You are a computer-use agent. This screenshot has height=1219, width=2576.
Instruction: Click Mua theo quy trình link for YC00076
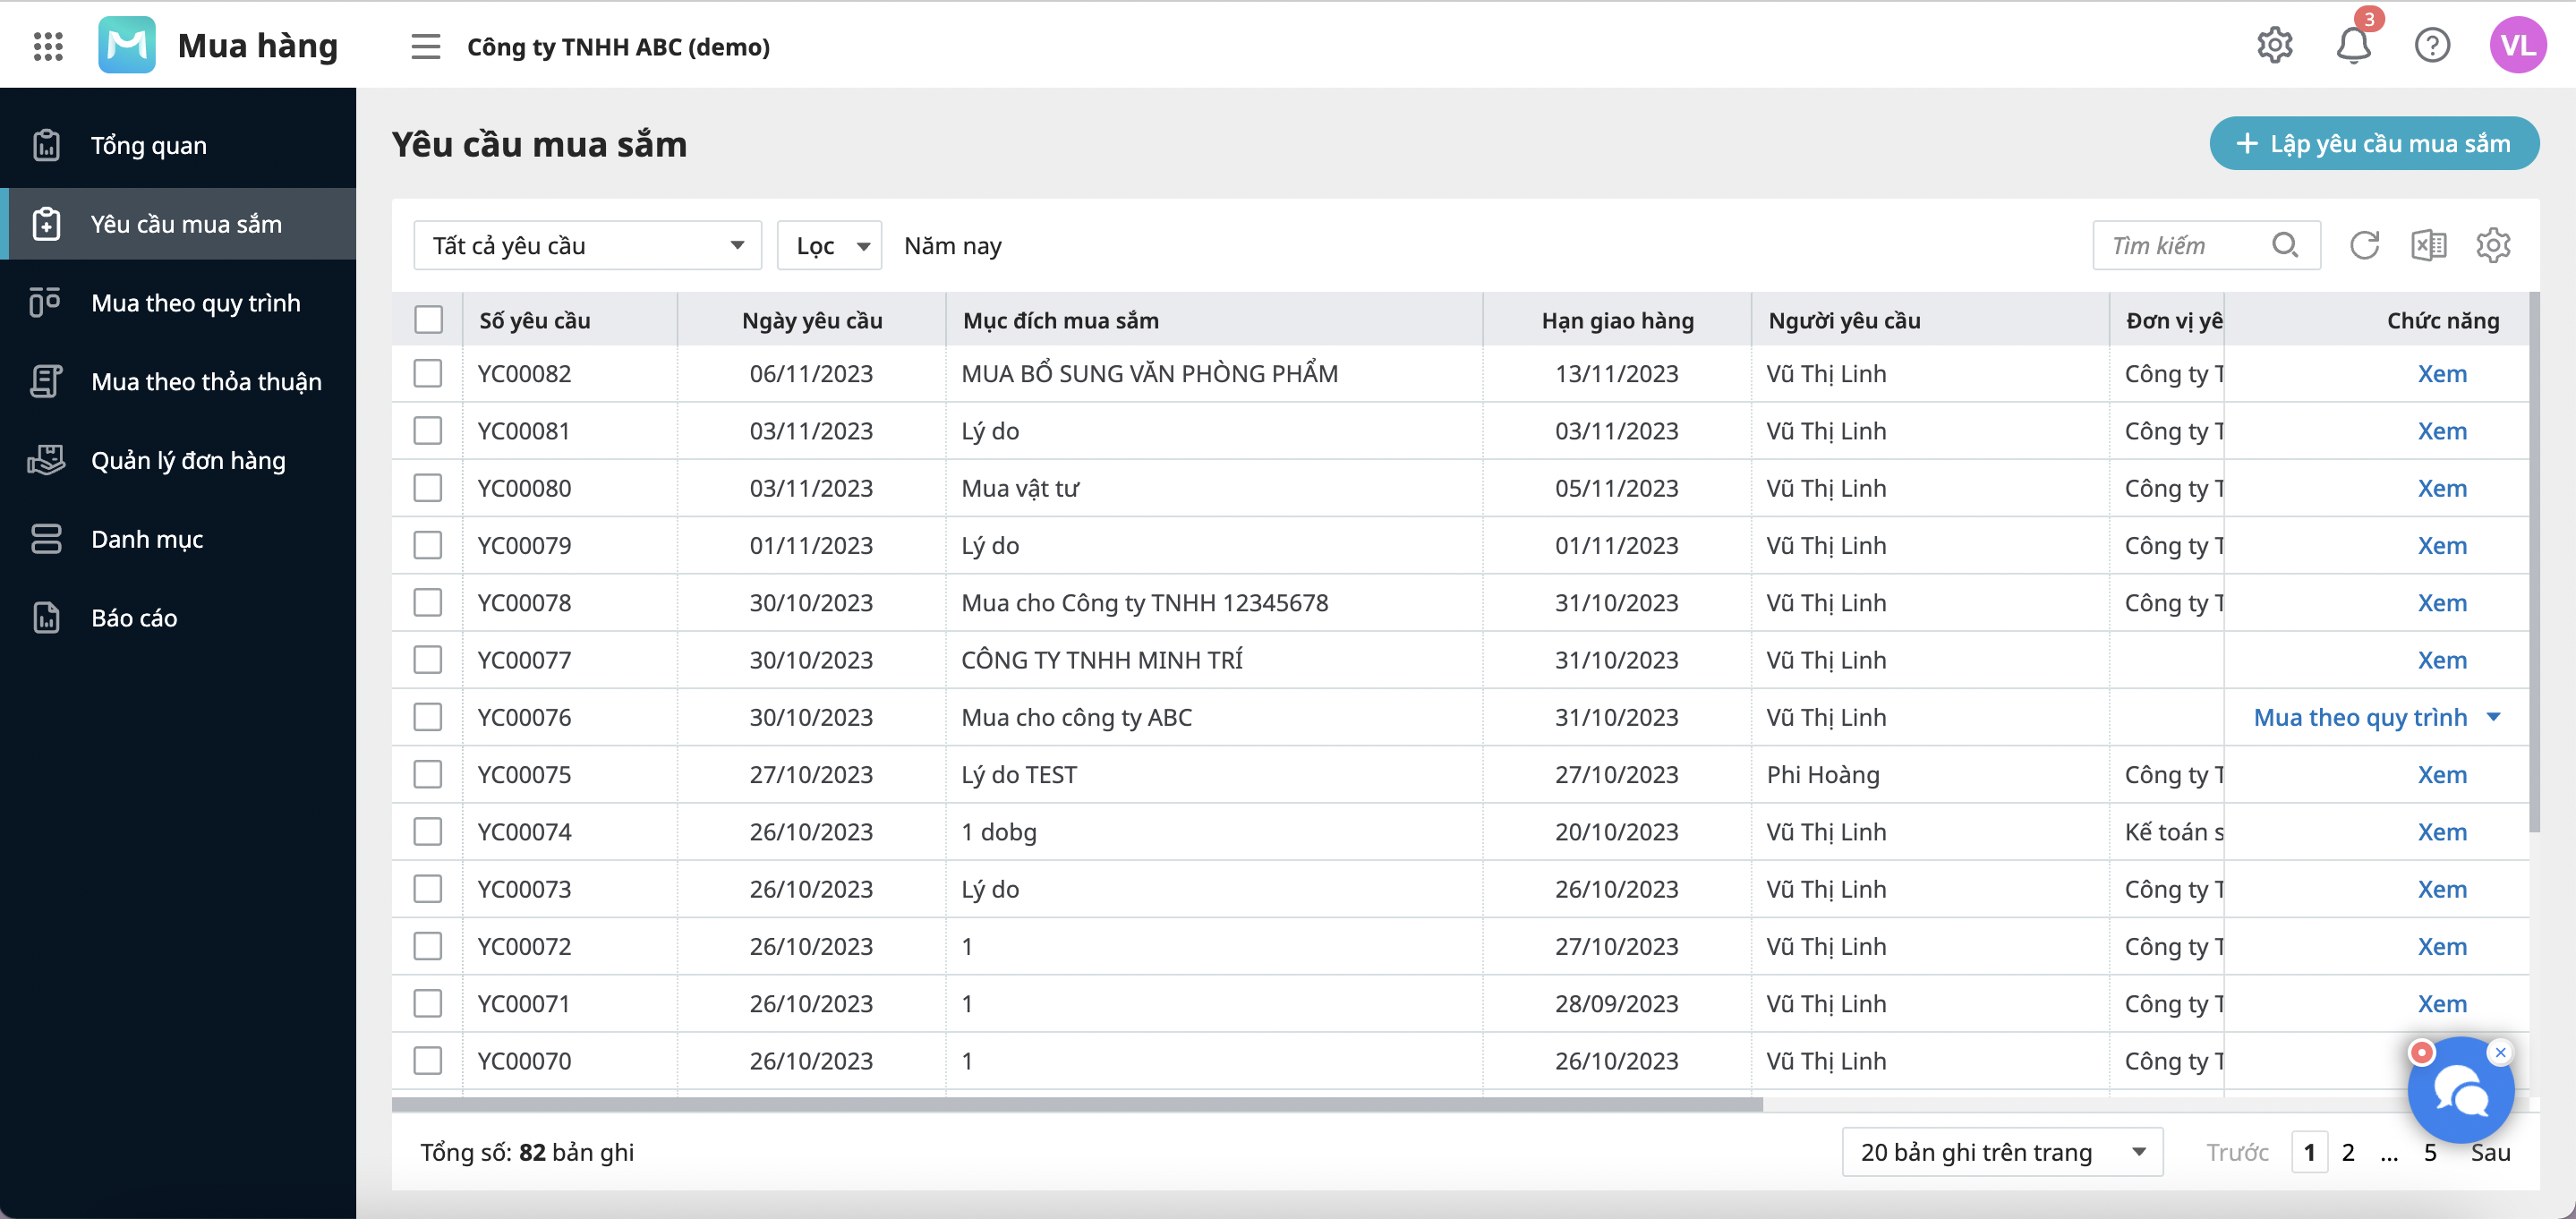tap(2360, 717)
